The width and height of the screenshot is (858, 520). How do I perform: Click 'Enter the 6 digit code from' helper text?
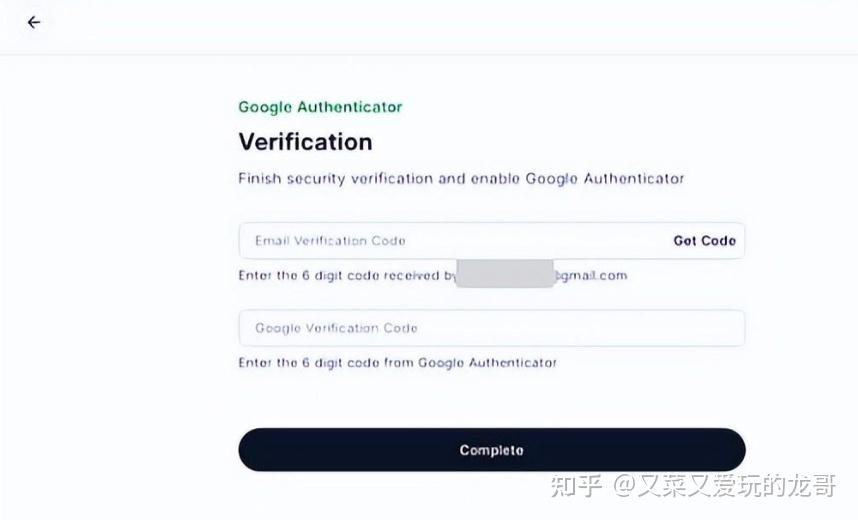tap(326, 363)
